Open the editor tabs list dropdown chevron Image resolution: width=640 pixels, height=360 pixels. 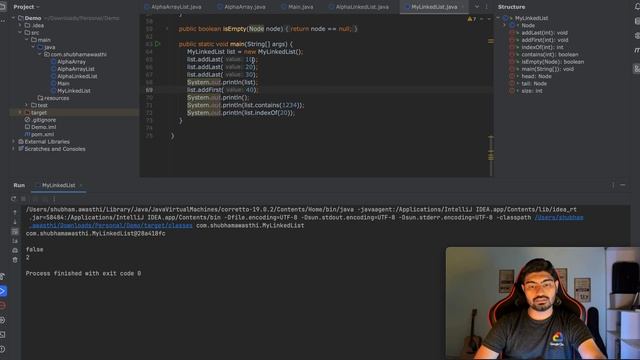pyautogui.click(x=477, y=7)
